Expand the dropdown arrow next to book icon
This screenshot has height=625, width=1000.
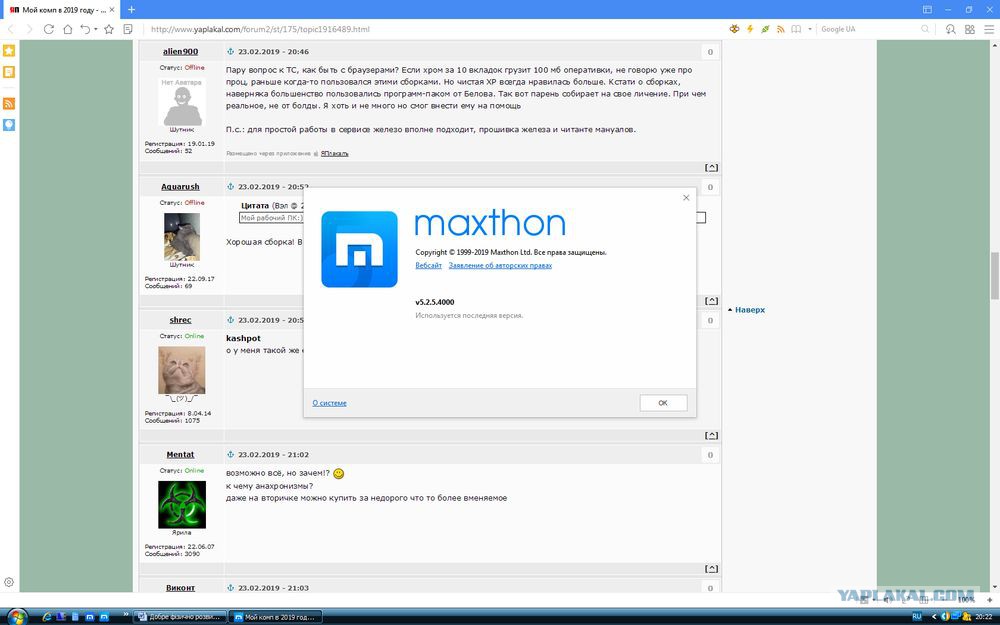[810, 29]
